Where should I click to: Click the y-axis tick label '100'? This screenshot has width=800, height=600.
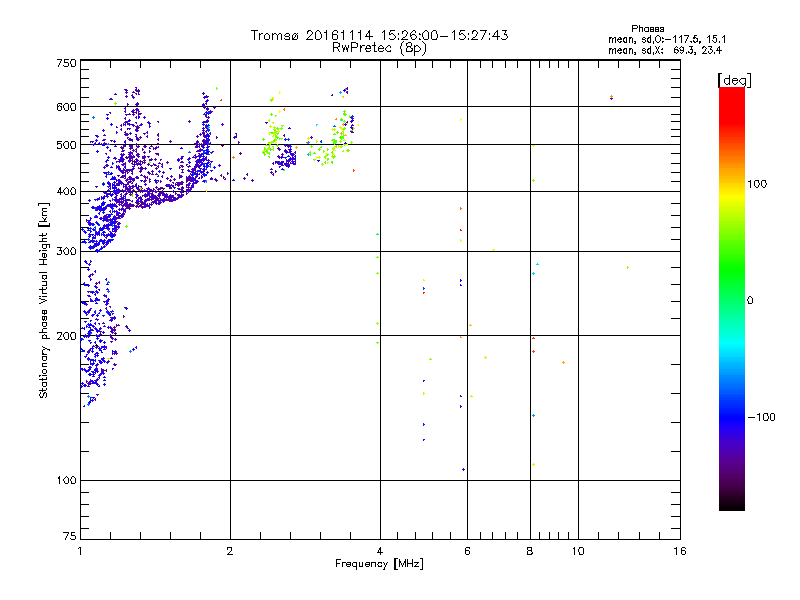click(66, 481)
